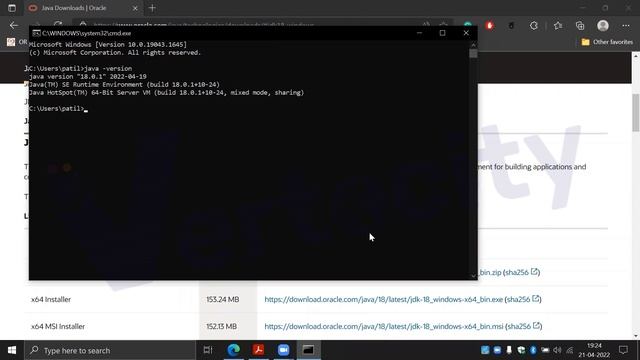Viewport: 640px width, 360px height.
Task: Click the Java HotSpot 64-Bit Server VM line
Action: (167, 93)
